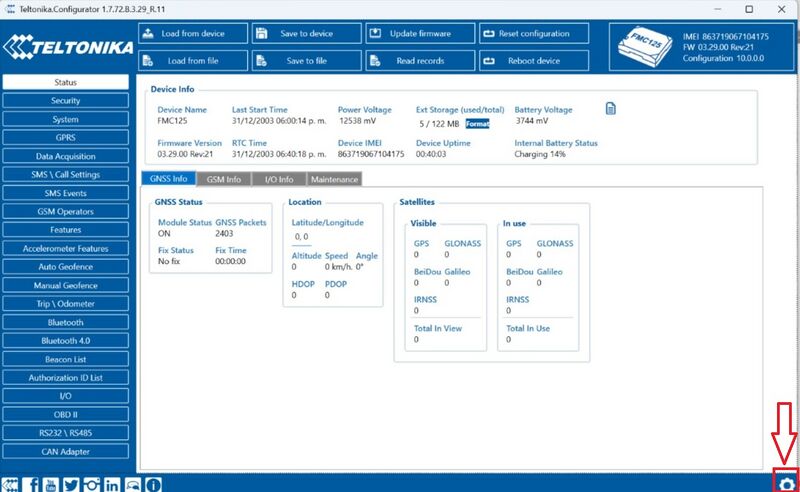Switch to the Maintenance tab

tap(334, 179)
